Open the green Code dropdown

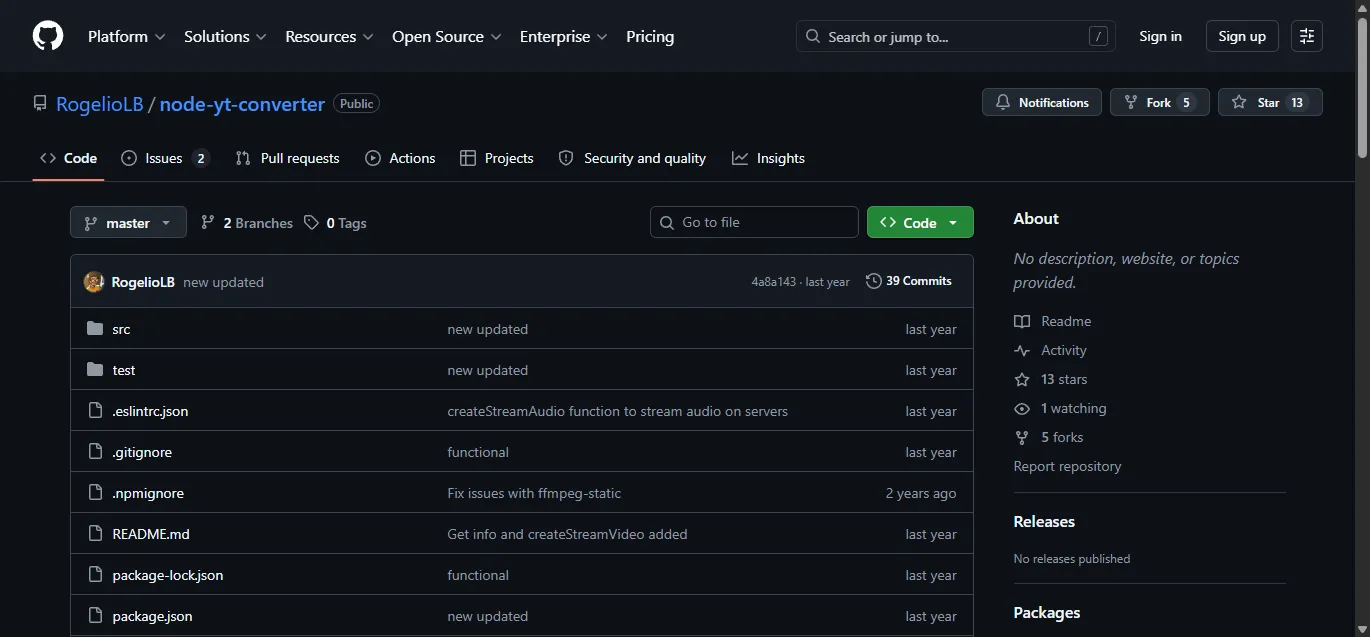tap(920, 222)
